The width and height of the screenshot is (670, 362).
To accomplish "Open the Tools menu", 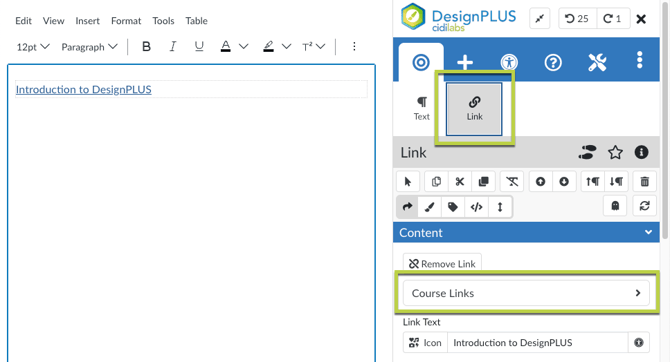I will pos(163,21).
